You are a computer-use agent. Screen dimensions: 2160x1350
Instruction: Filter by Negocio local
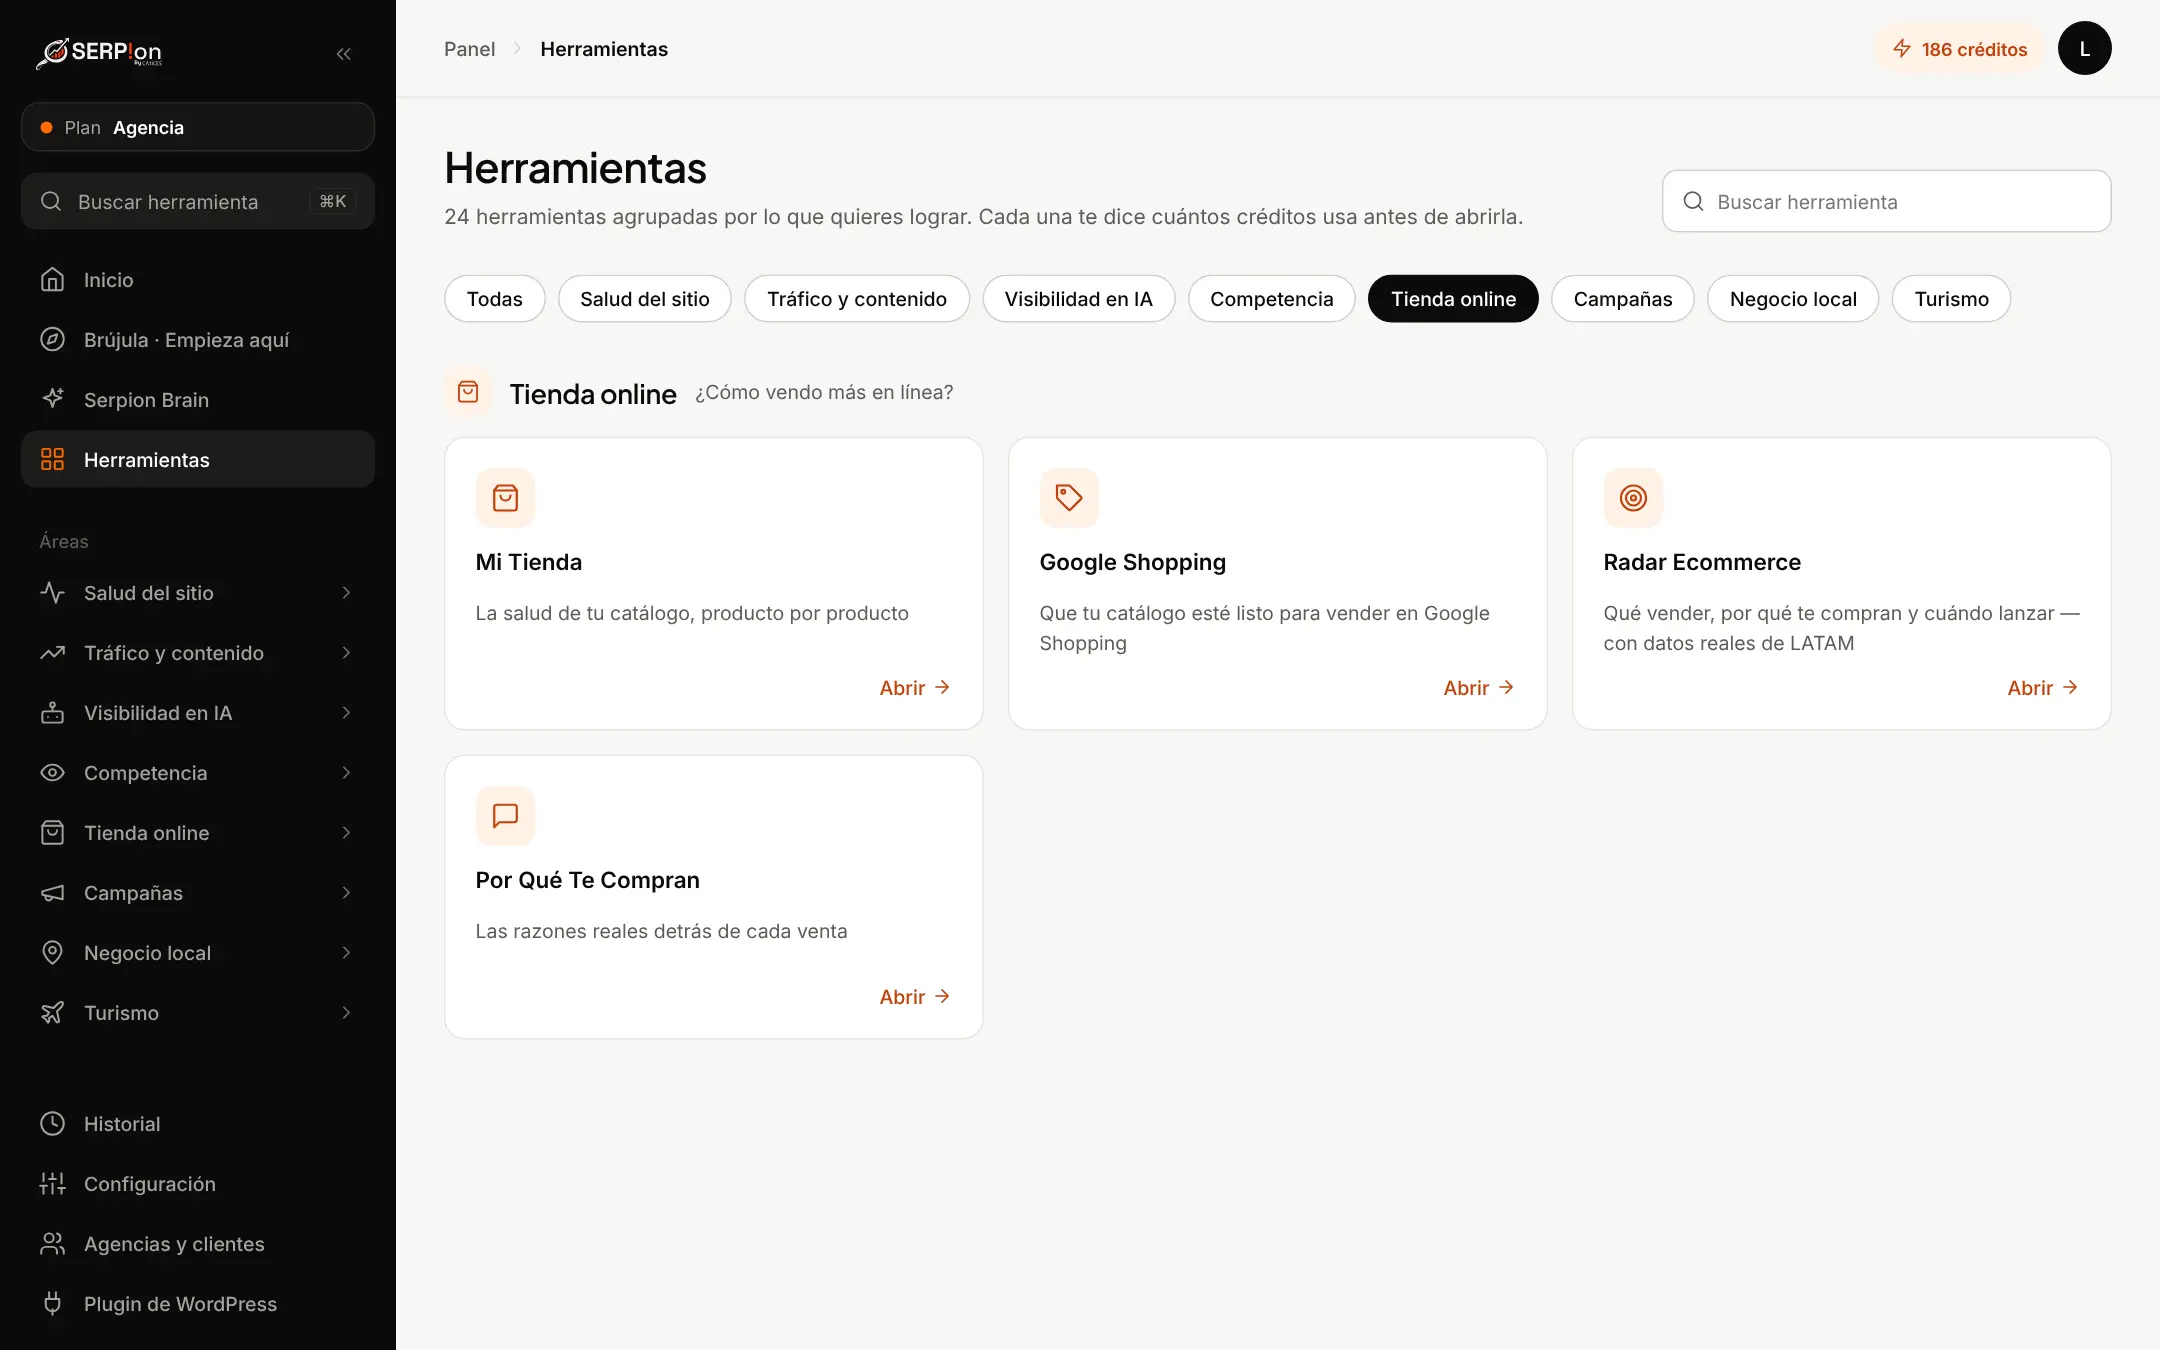coord(1793,299)
